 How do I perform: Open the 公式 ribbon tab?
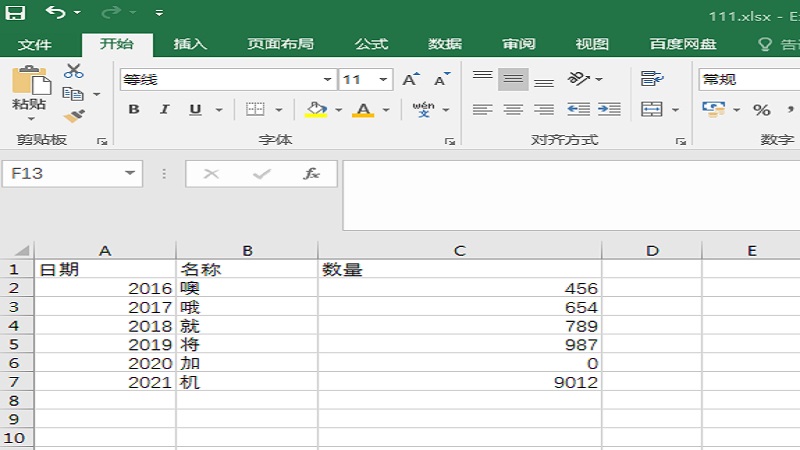click(371, 44)
